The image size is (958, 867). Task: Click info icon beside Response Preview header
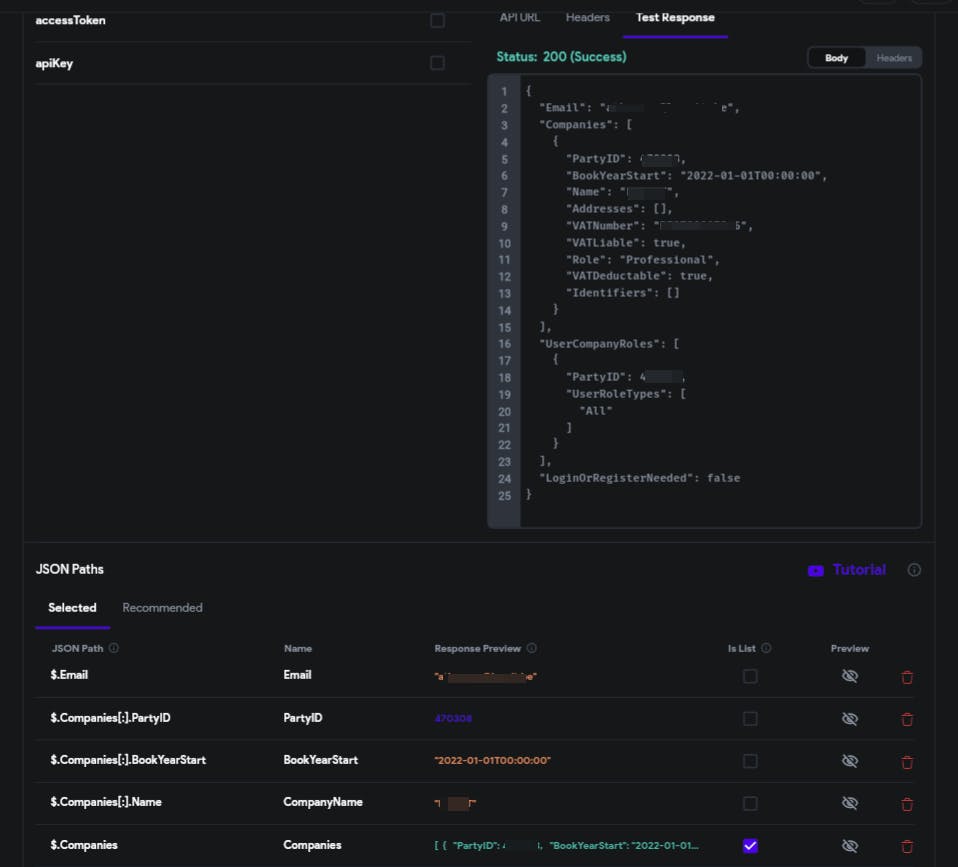point(531,648)
